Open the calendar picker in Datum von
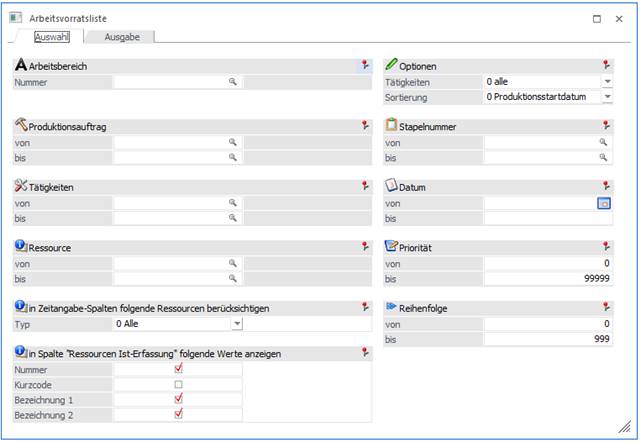The width and height of the screenshot is (641, 443). click(x=603, y=203)
